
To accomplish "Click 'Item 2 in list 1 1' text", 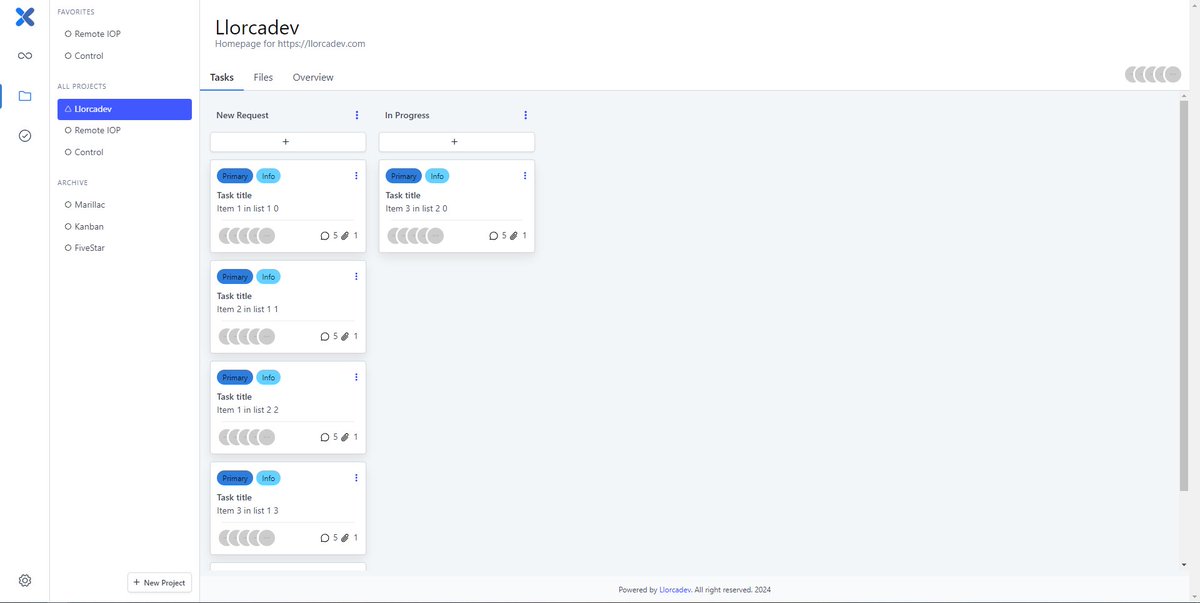I will pyautogui.click(x=248, y=309).
